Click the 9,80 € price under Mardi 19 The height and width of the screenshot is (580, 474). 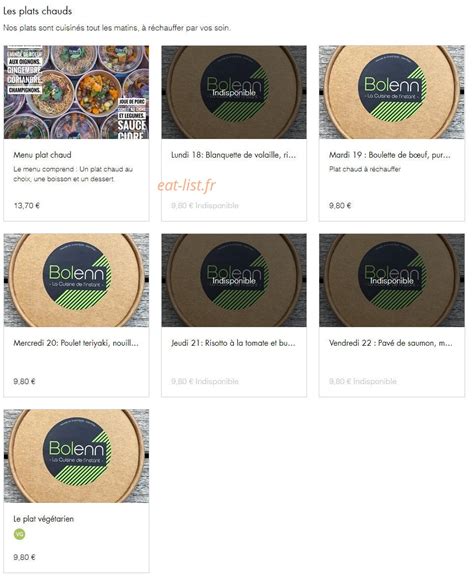coord(340,205)
